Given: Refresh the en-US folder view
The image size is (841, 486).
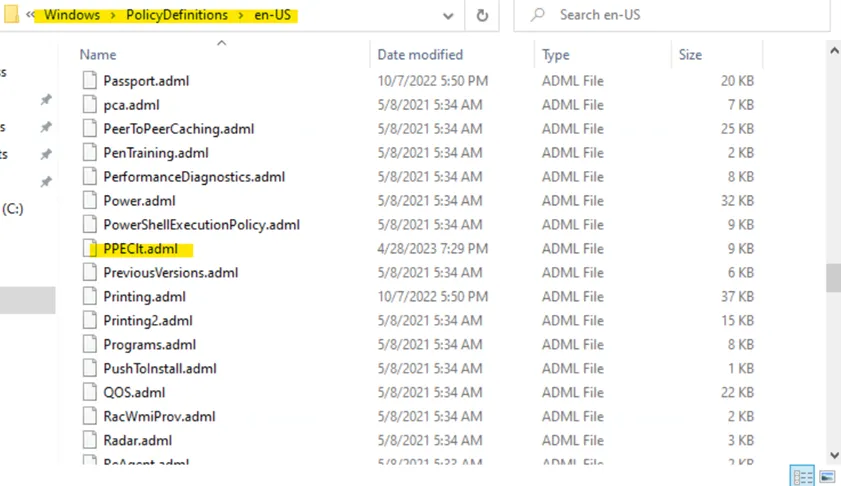Looking at the screenshot, I should (482, 16).
